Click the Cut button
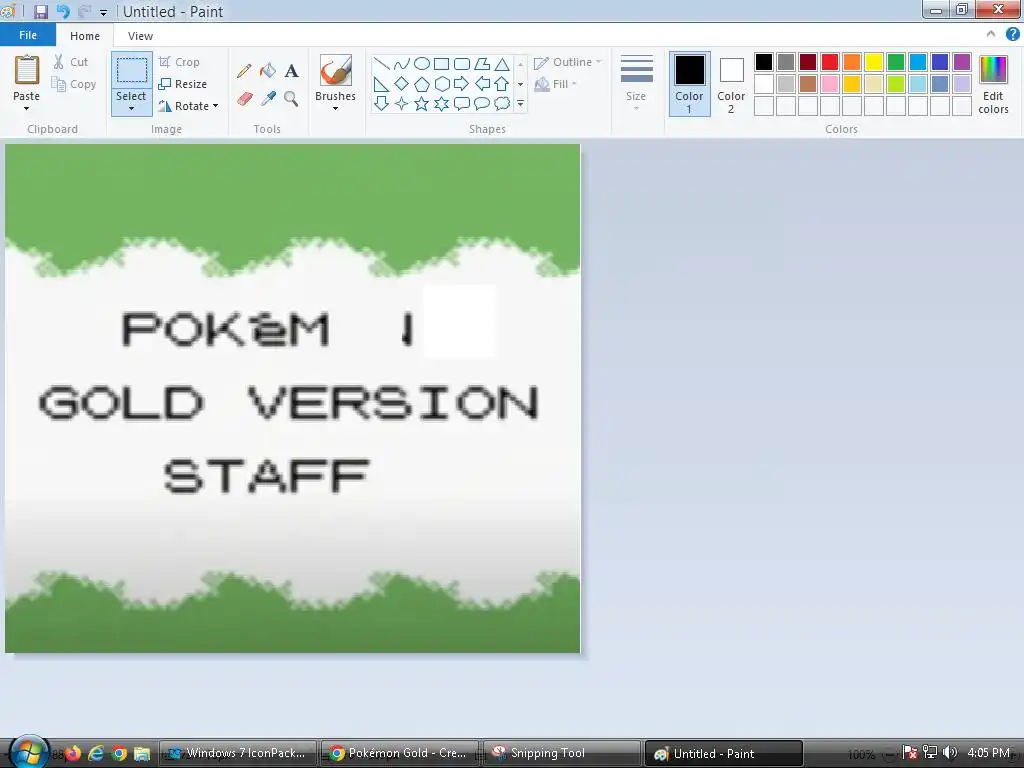1024x768 pixels. coord(71,62)
